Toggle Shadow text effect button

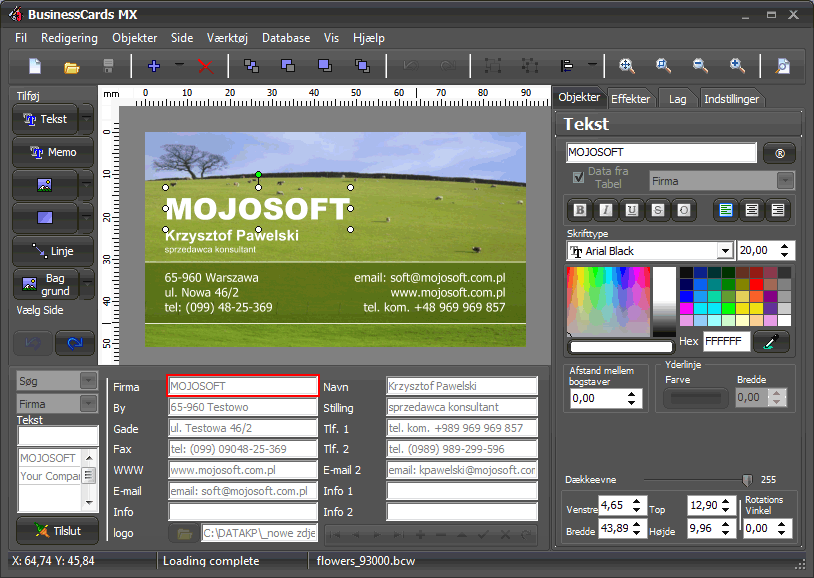[x=658, y=210]
